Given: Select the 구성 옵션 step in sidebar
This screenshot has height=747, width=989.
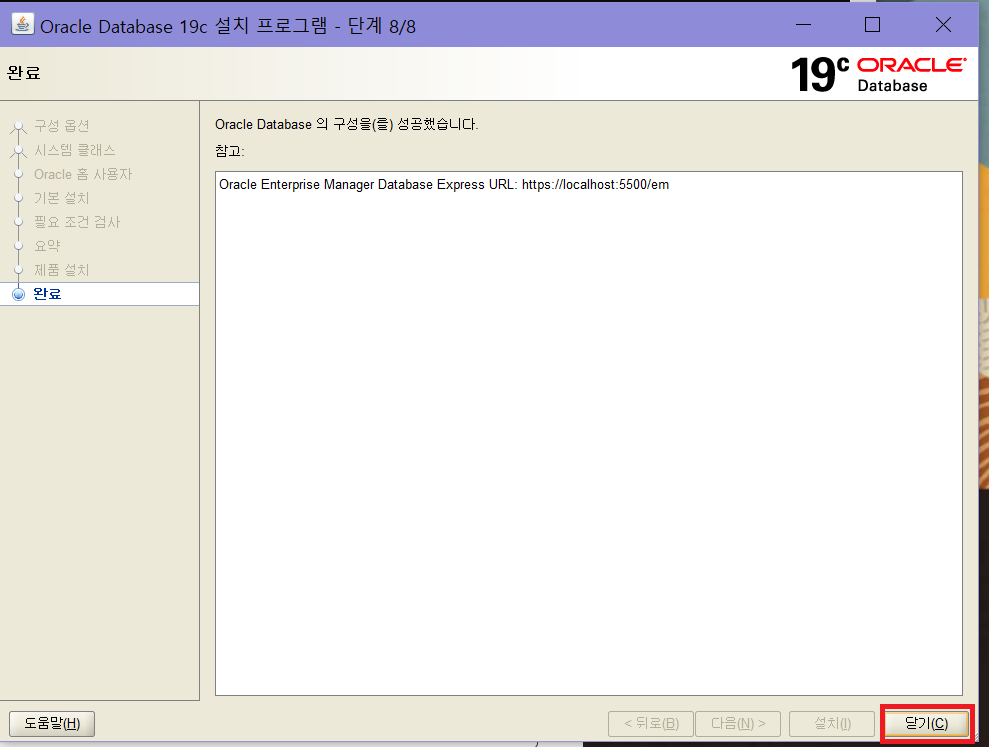Looking at the screenshot, I should click(62, 126).
